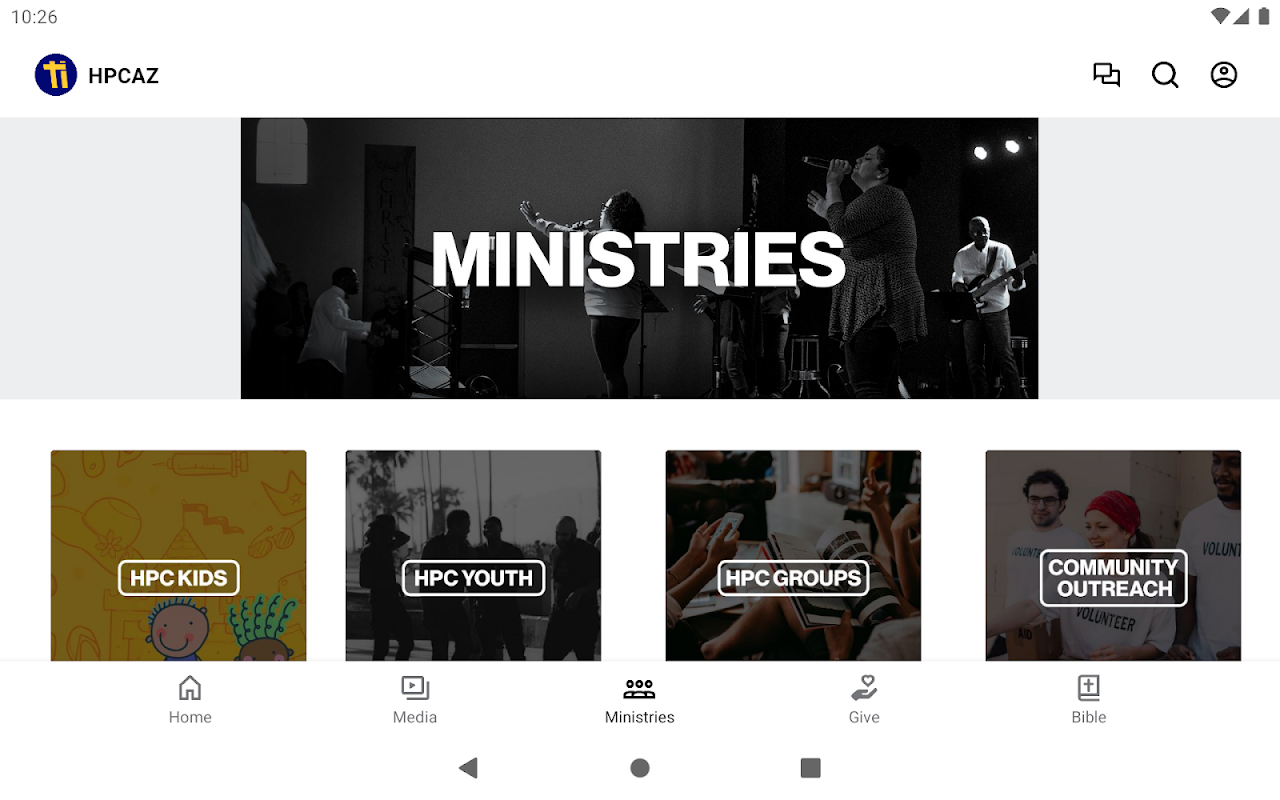Select the Ministries tab icon
This screenshot has height=800, width=1280.
(x=640, y=688)
